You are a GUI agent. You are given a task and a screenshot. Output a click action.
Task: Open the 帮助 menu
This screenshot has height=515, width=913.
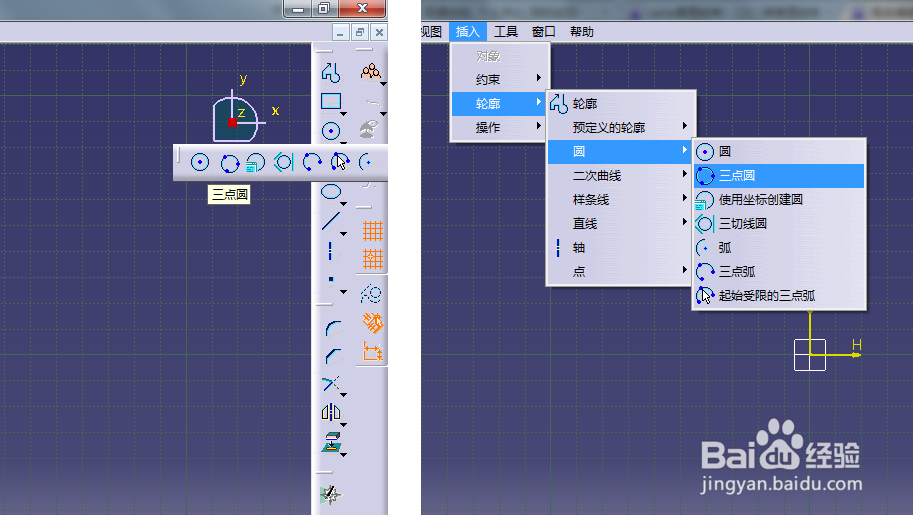[x=581, y=31]
